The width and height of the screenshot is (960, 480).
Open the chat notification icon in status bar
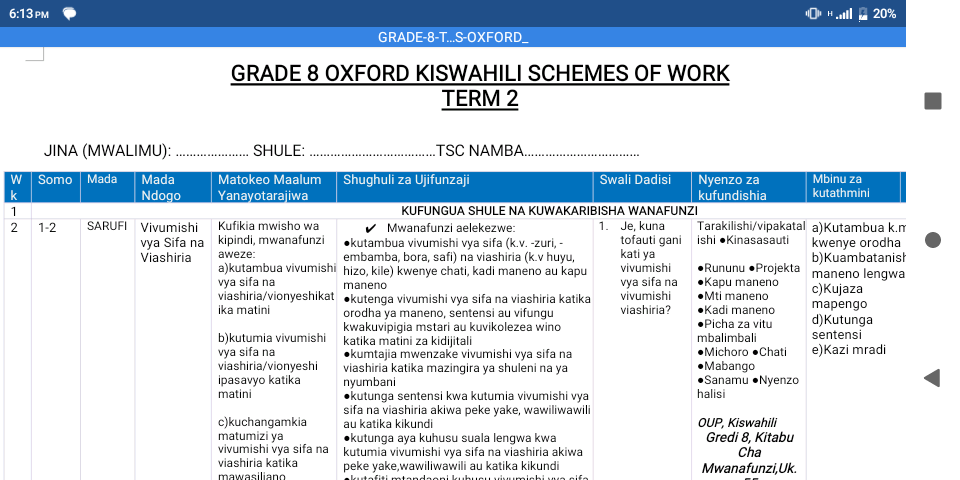[x=70, y=13]
